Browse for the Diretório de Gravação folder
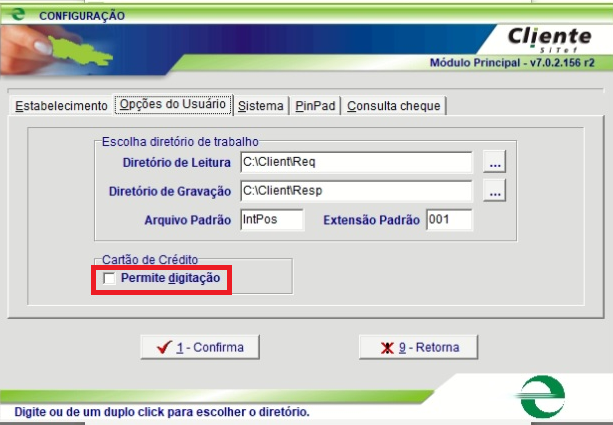This screenshot has height=425, width=613. coord(495,190)
